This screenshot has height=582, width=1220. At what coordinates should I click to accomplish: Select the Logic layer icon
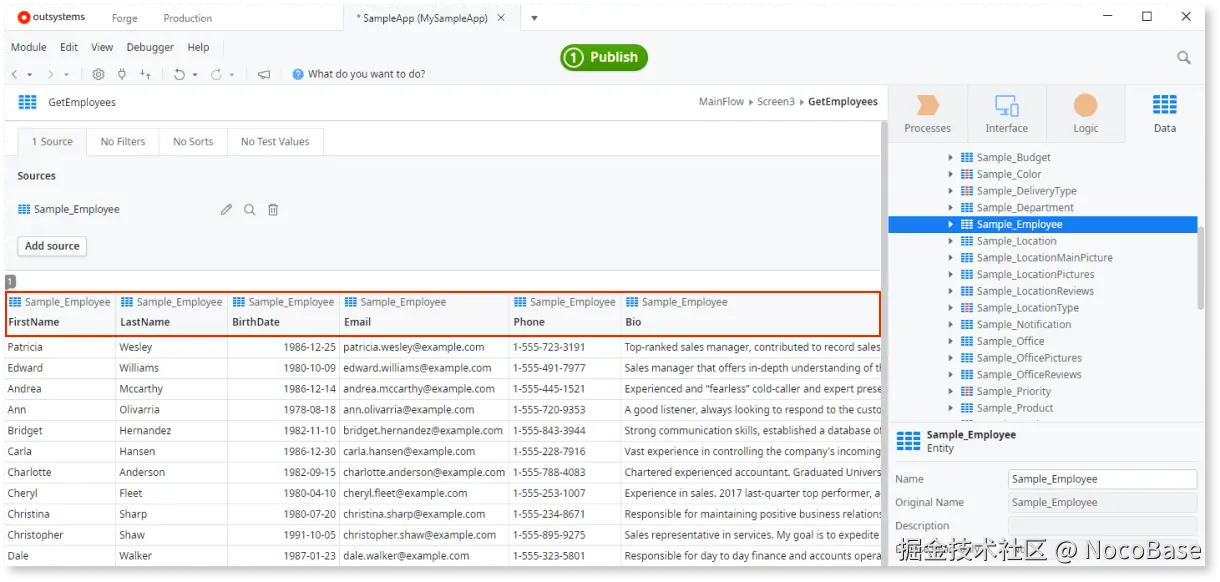point(1085,113)
